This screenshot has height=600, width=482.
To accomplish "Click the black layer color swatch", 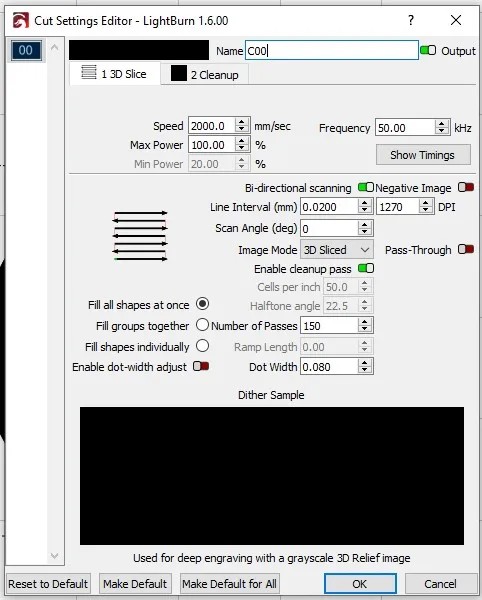I will 139,50.
